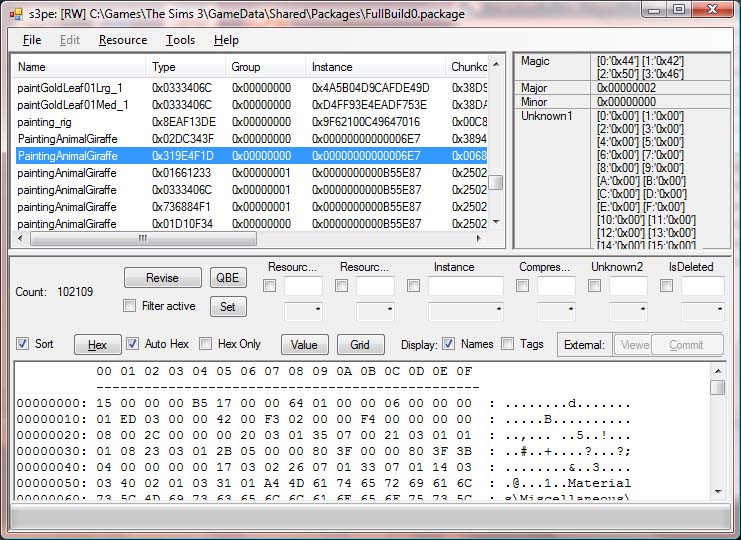Click the Commit button
The image size is (741, 540).
pos(687,345)
